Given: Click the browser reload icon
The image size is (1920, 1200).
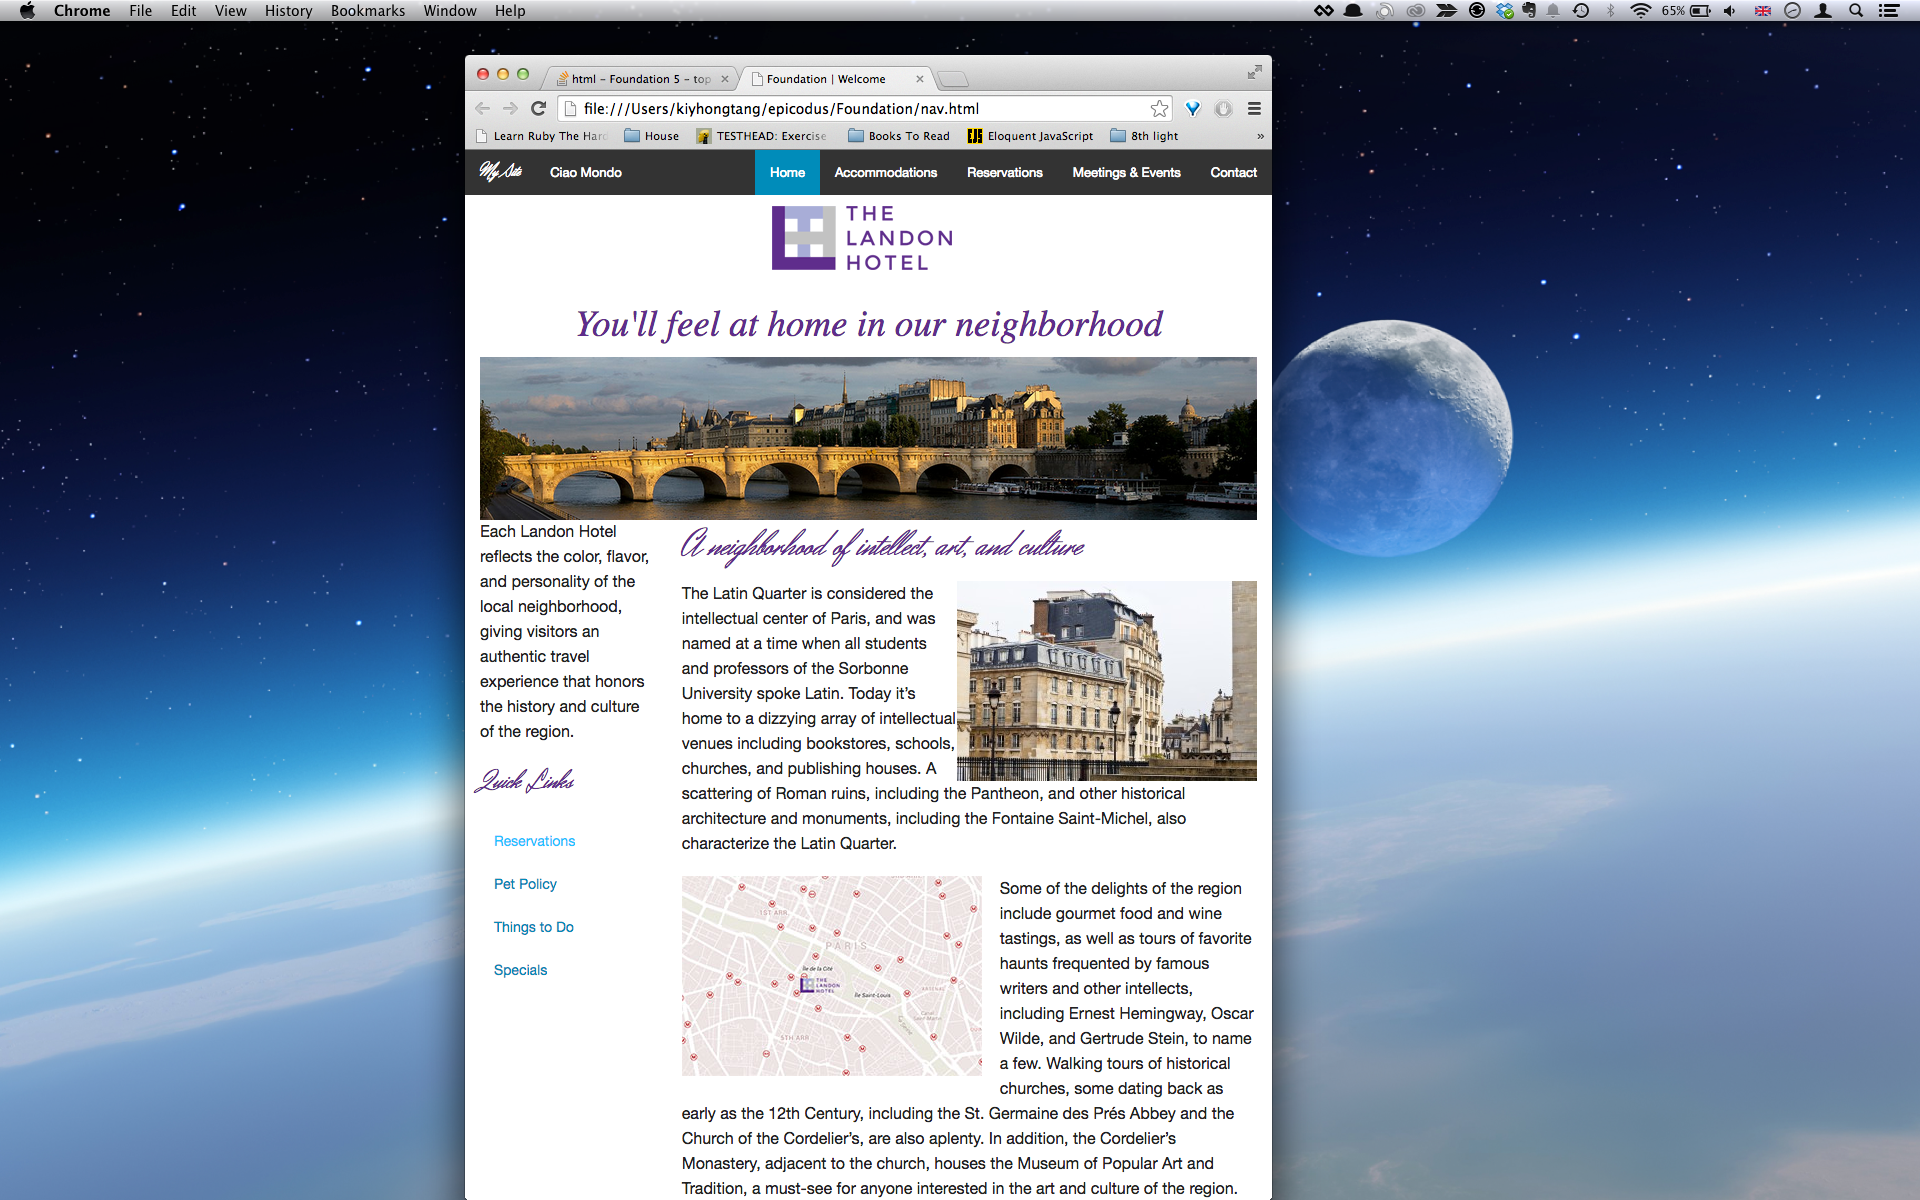Looking at the screenshot, I should pyautogui.click(x=538, y=108).
